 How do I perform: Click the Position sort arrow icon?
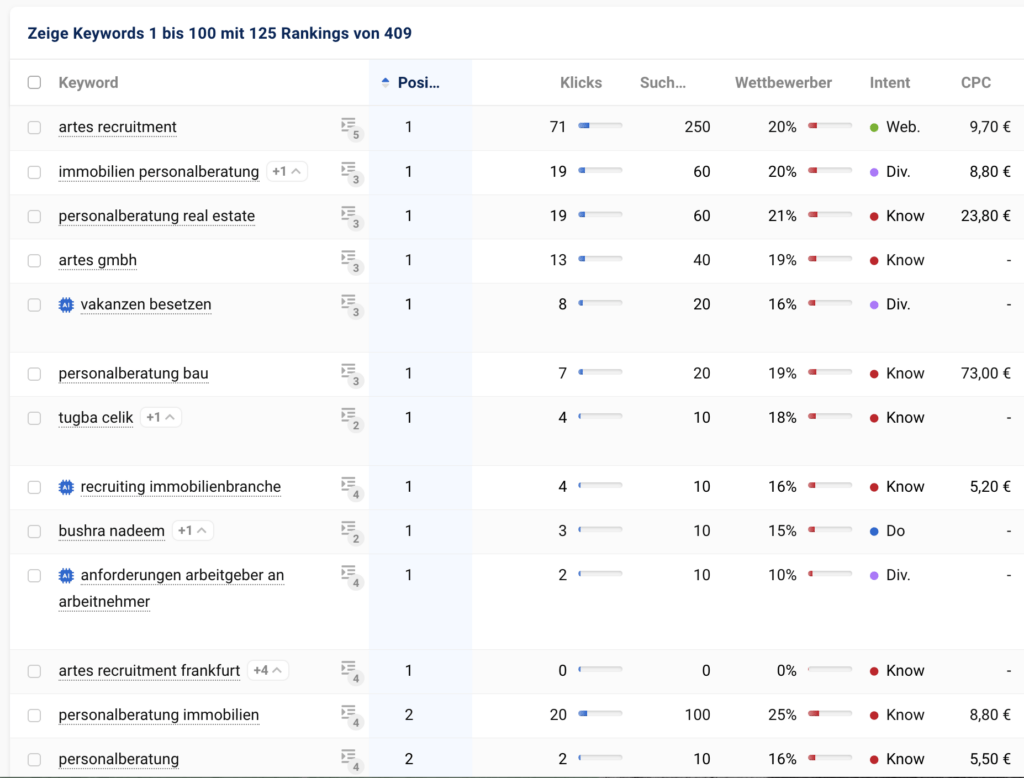[385, 82]
